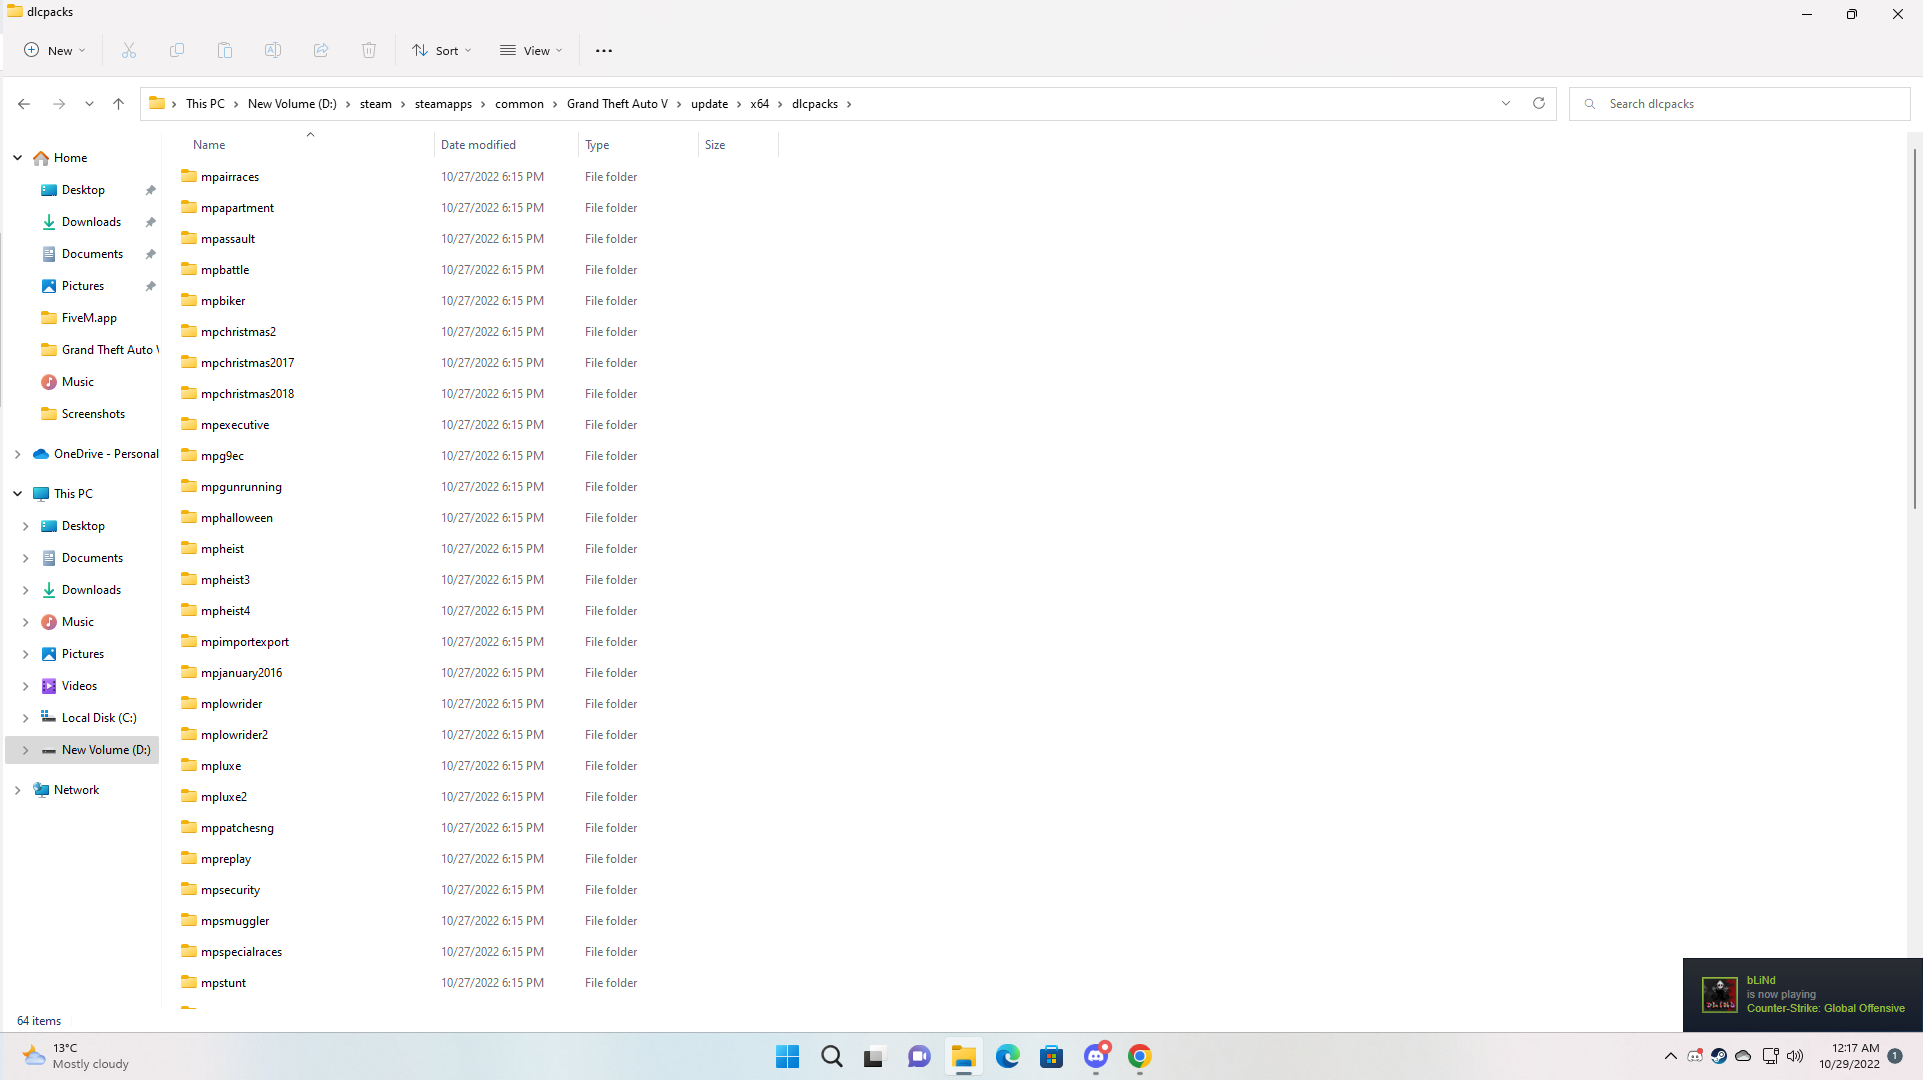This screenshot has width=1923, height=1080.
Task: Show hidden tray icons chevron
Action: [x=1671, y=1056]
